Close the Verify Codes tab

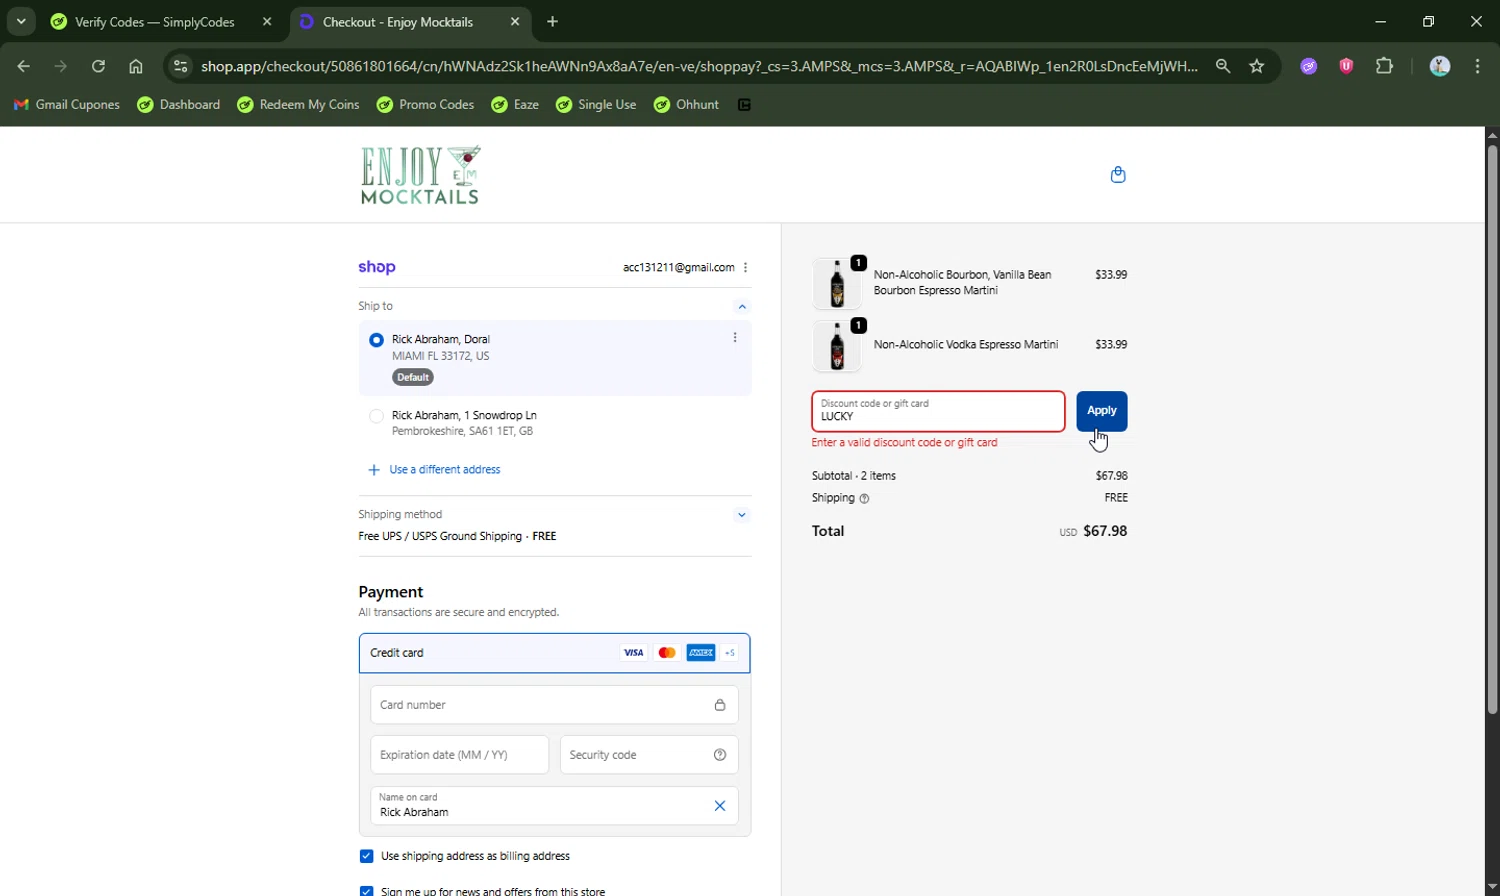coord(267,21)
